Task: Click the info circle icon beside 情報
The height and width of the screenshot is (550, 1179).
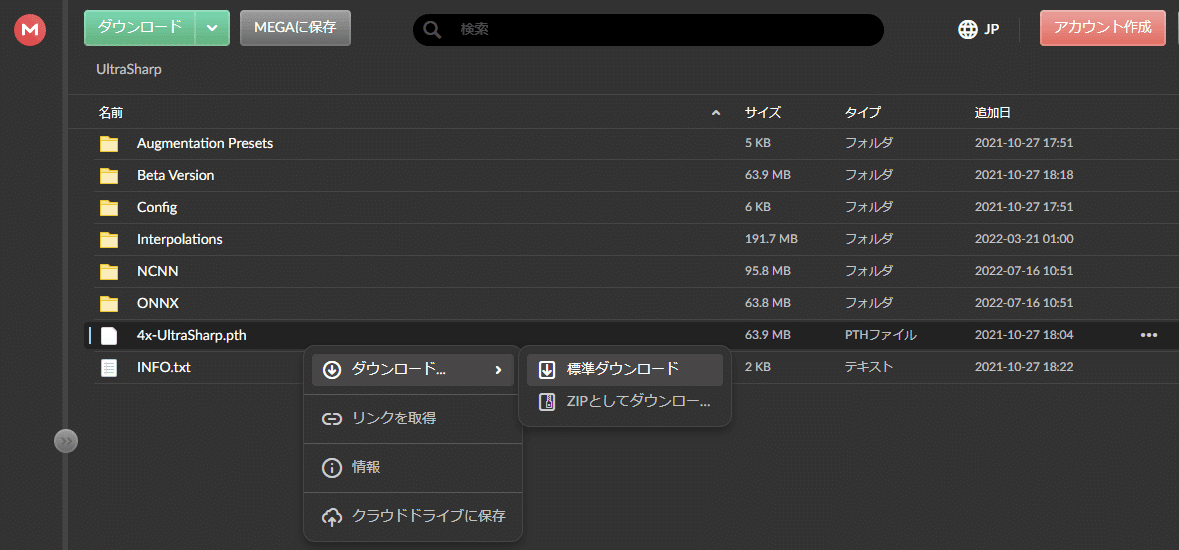Action: 331,468
